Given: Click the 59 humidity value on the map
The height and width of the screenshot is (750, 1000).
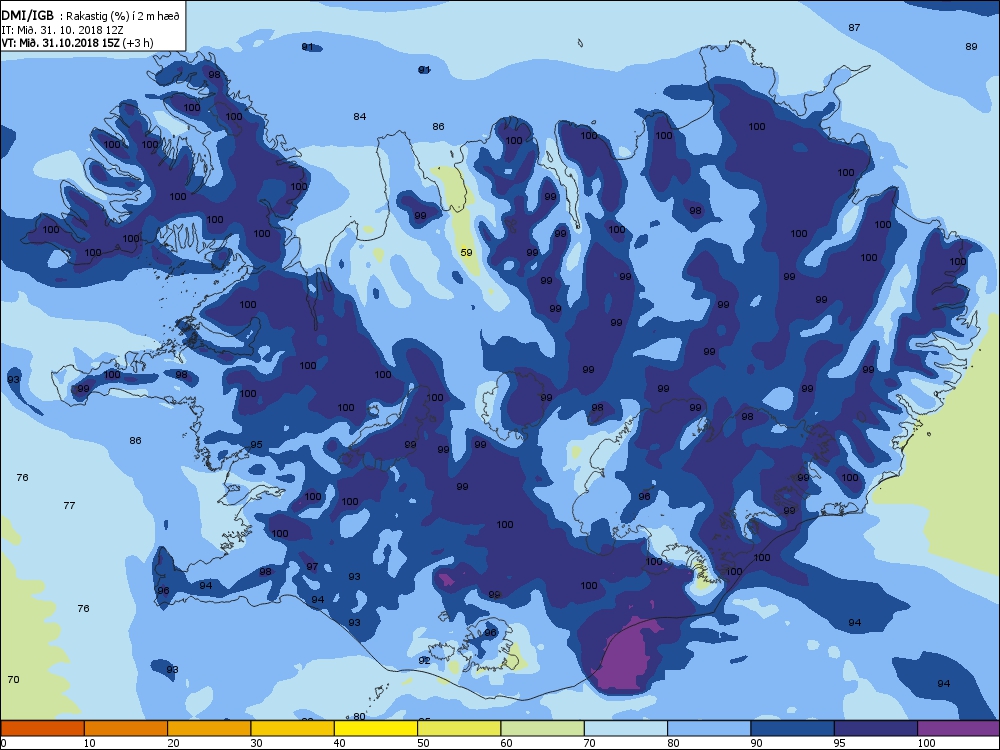Looking at the screenshot, I should 467,253.
